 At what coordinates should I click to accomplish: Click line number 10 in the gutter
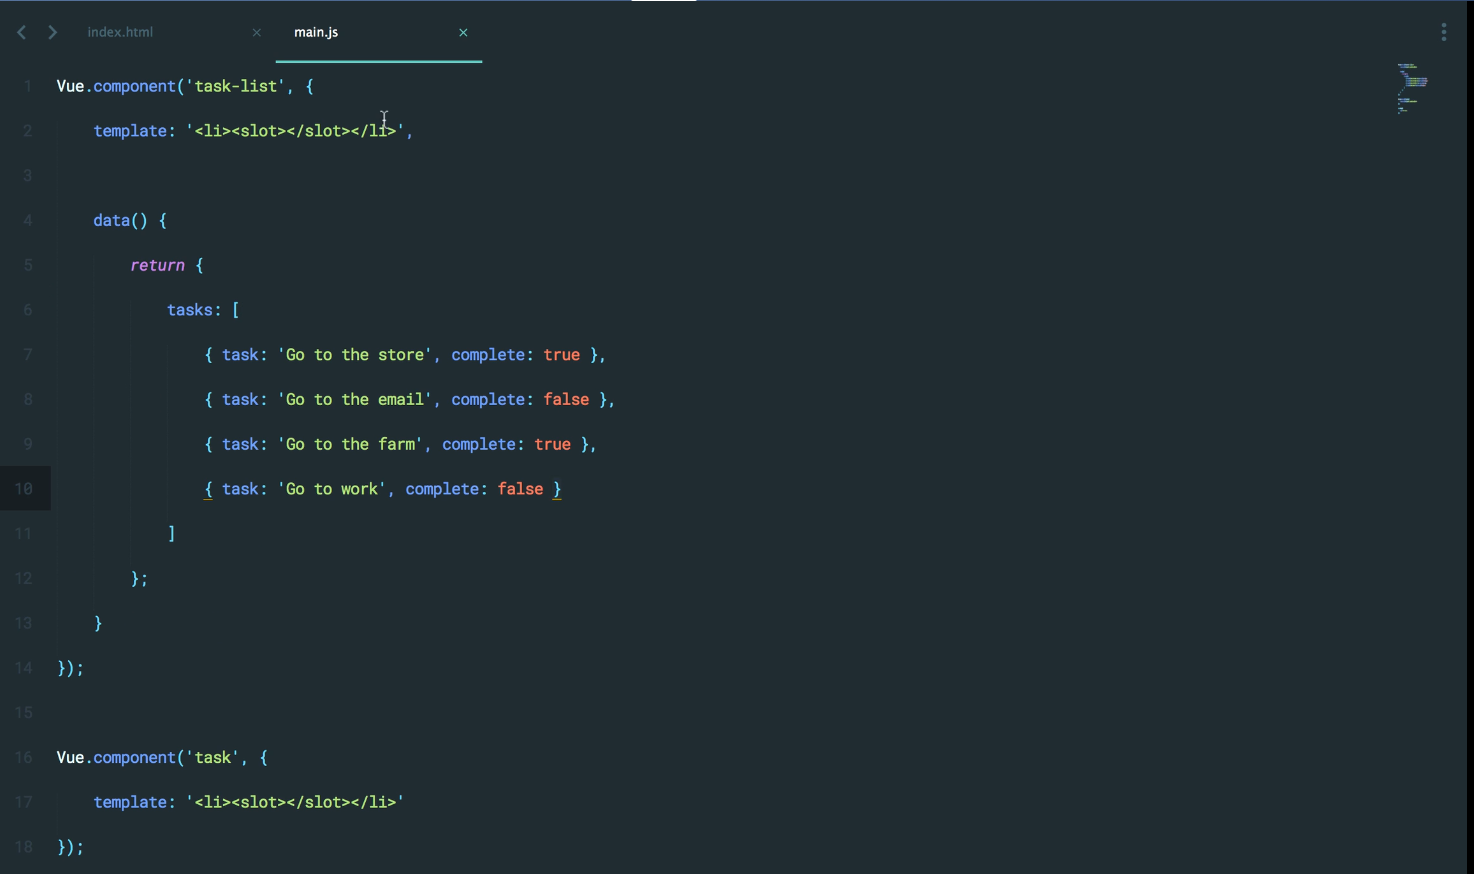point(24,489)
